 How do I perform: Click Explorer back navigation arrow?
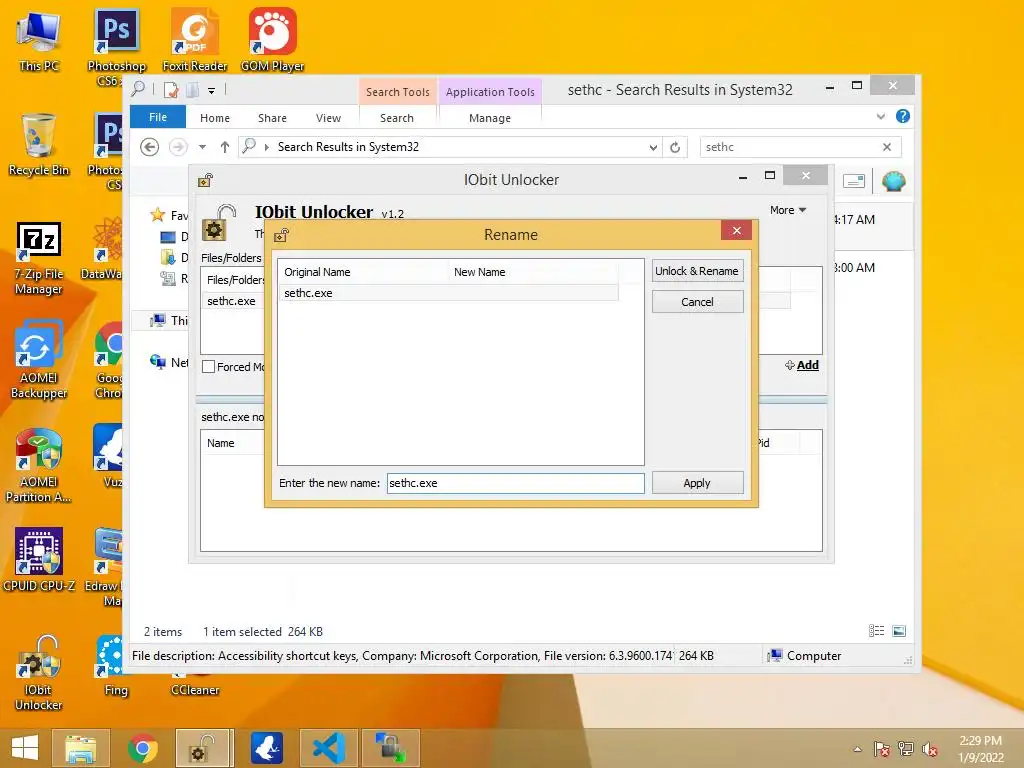150,147
